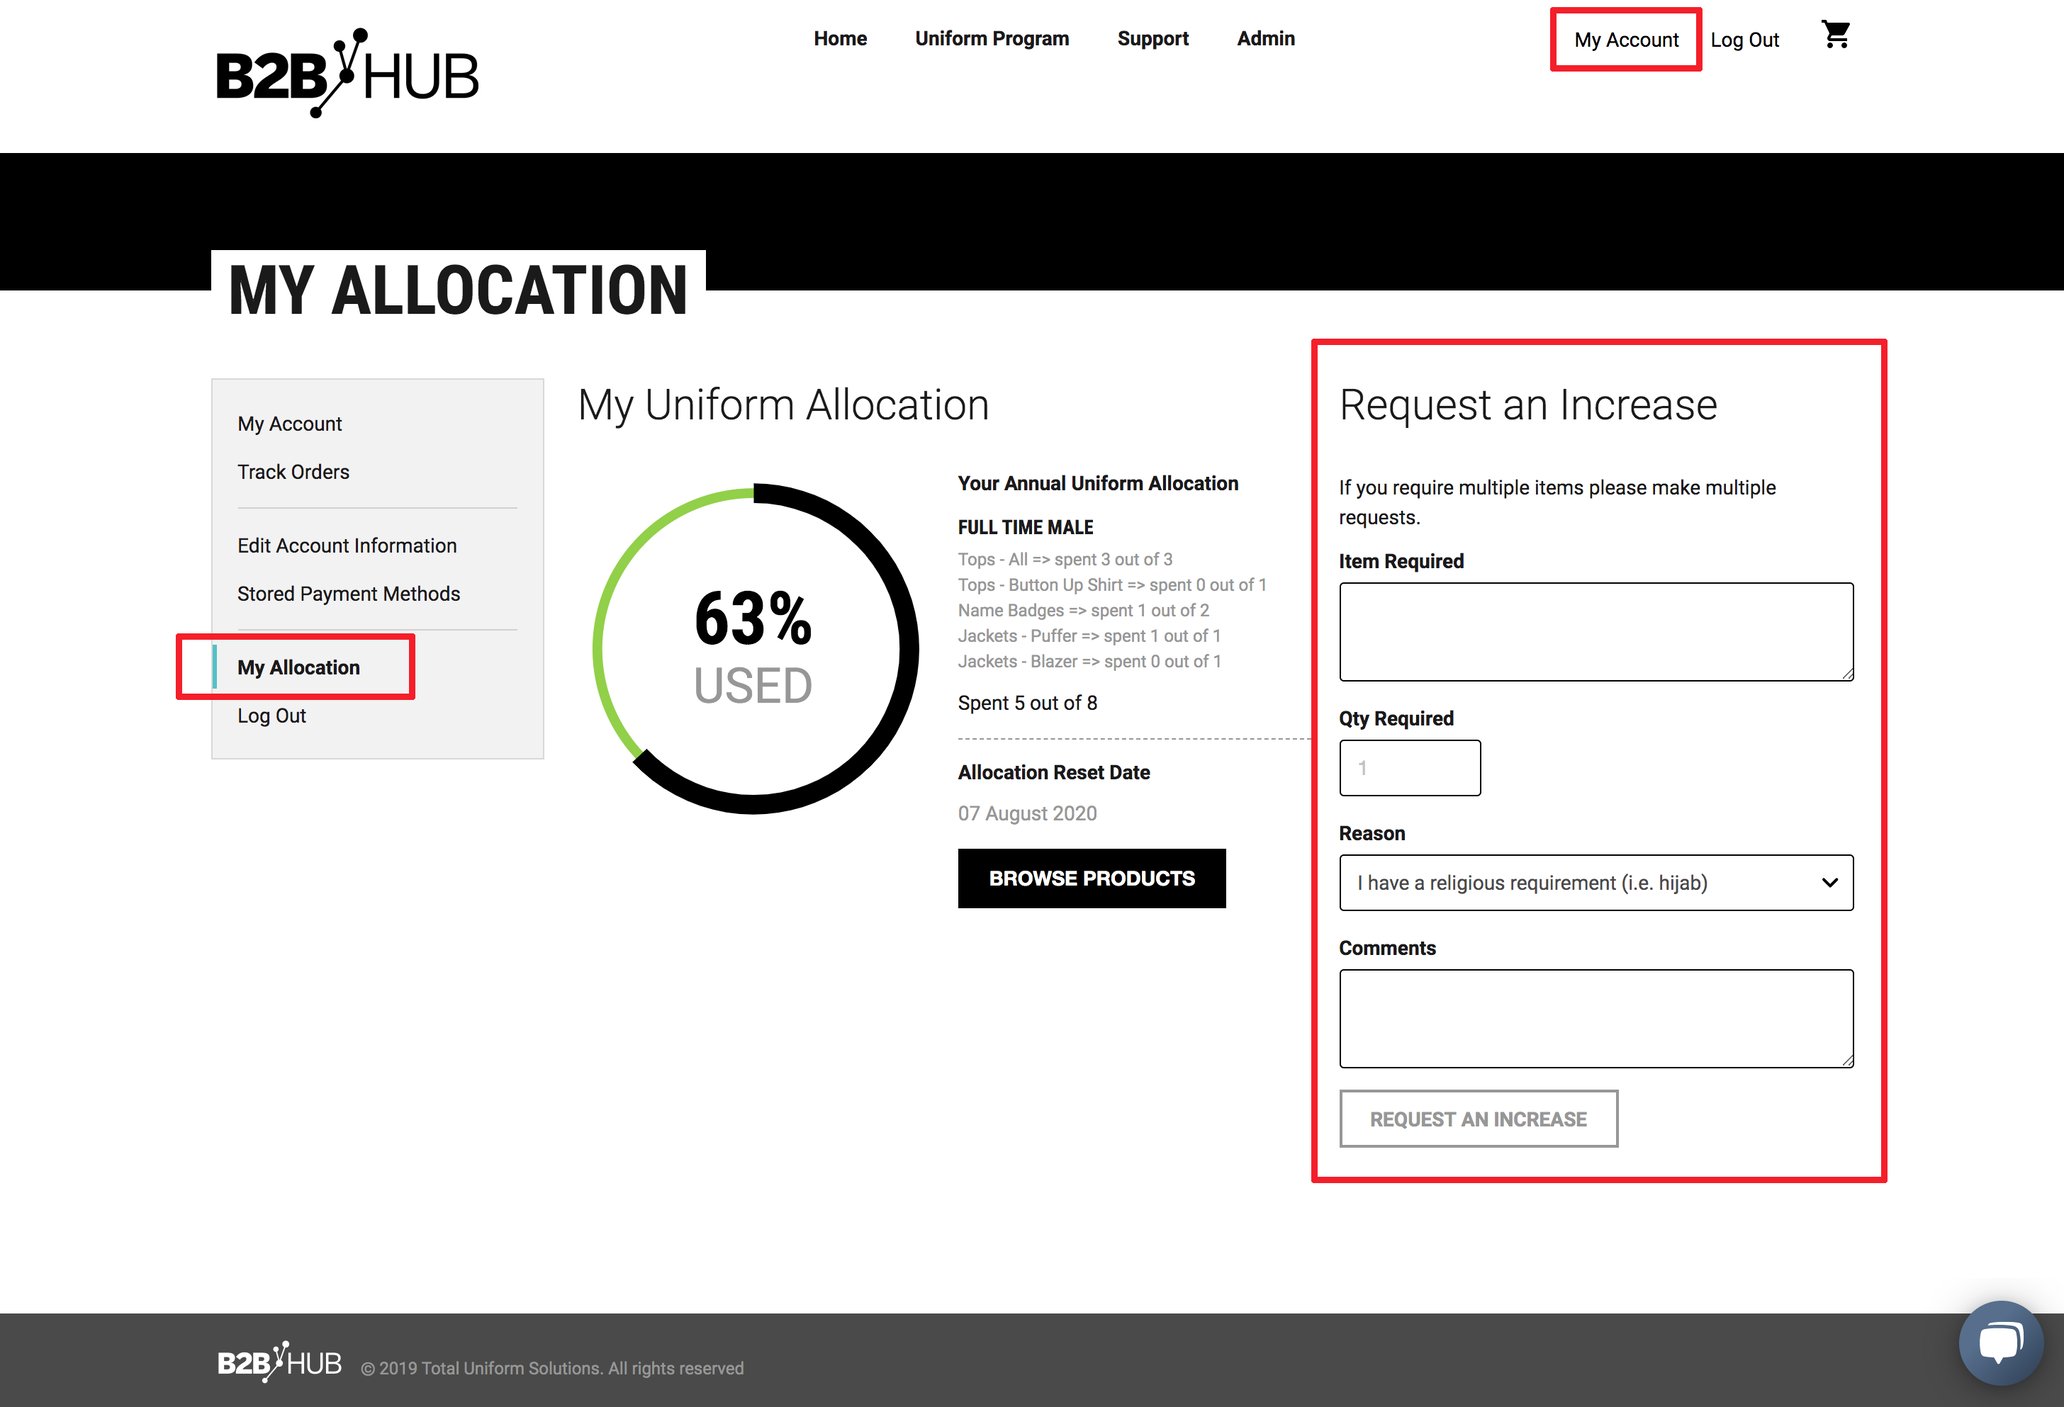The image size is (2064, 1407).
Task: Open the chat bubble widget
Action: (1999, 1343)
